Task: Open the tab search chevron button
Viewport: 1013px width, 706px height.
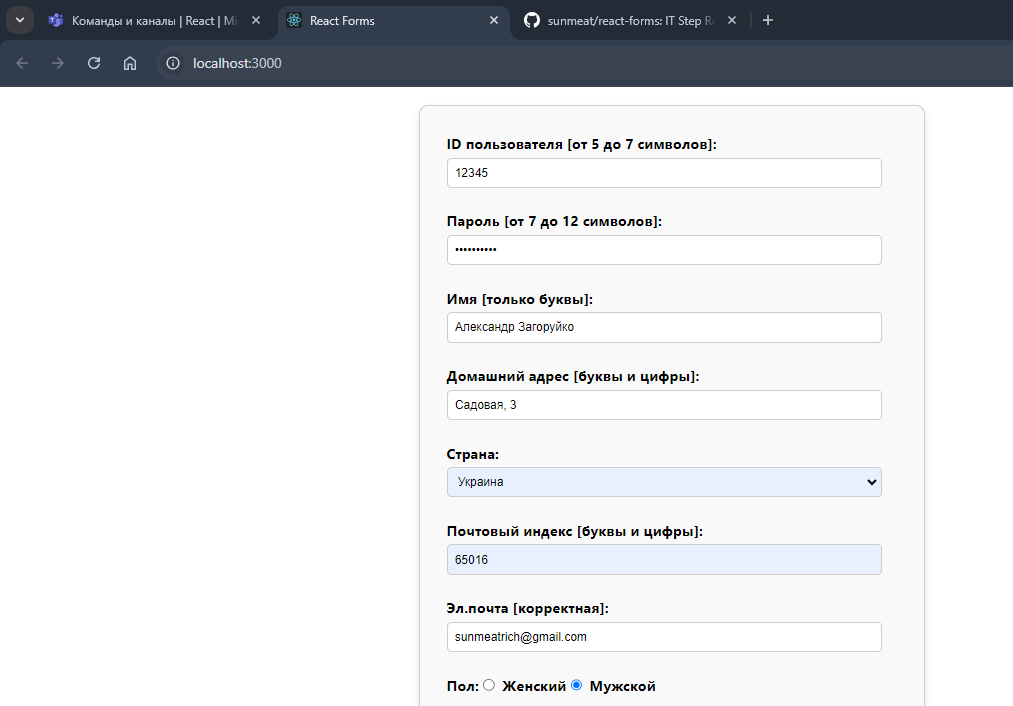Action: click(19, 20)
